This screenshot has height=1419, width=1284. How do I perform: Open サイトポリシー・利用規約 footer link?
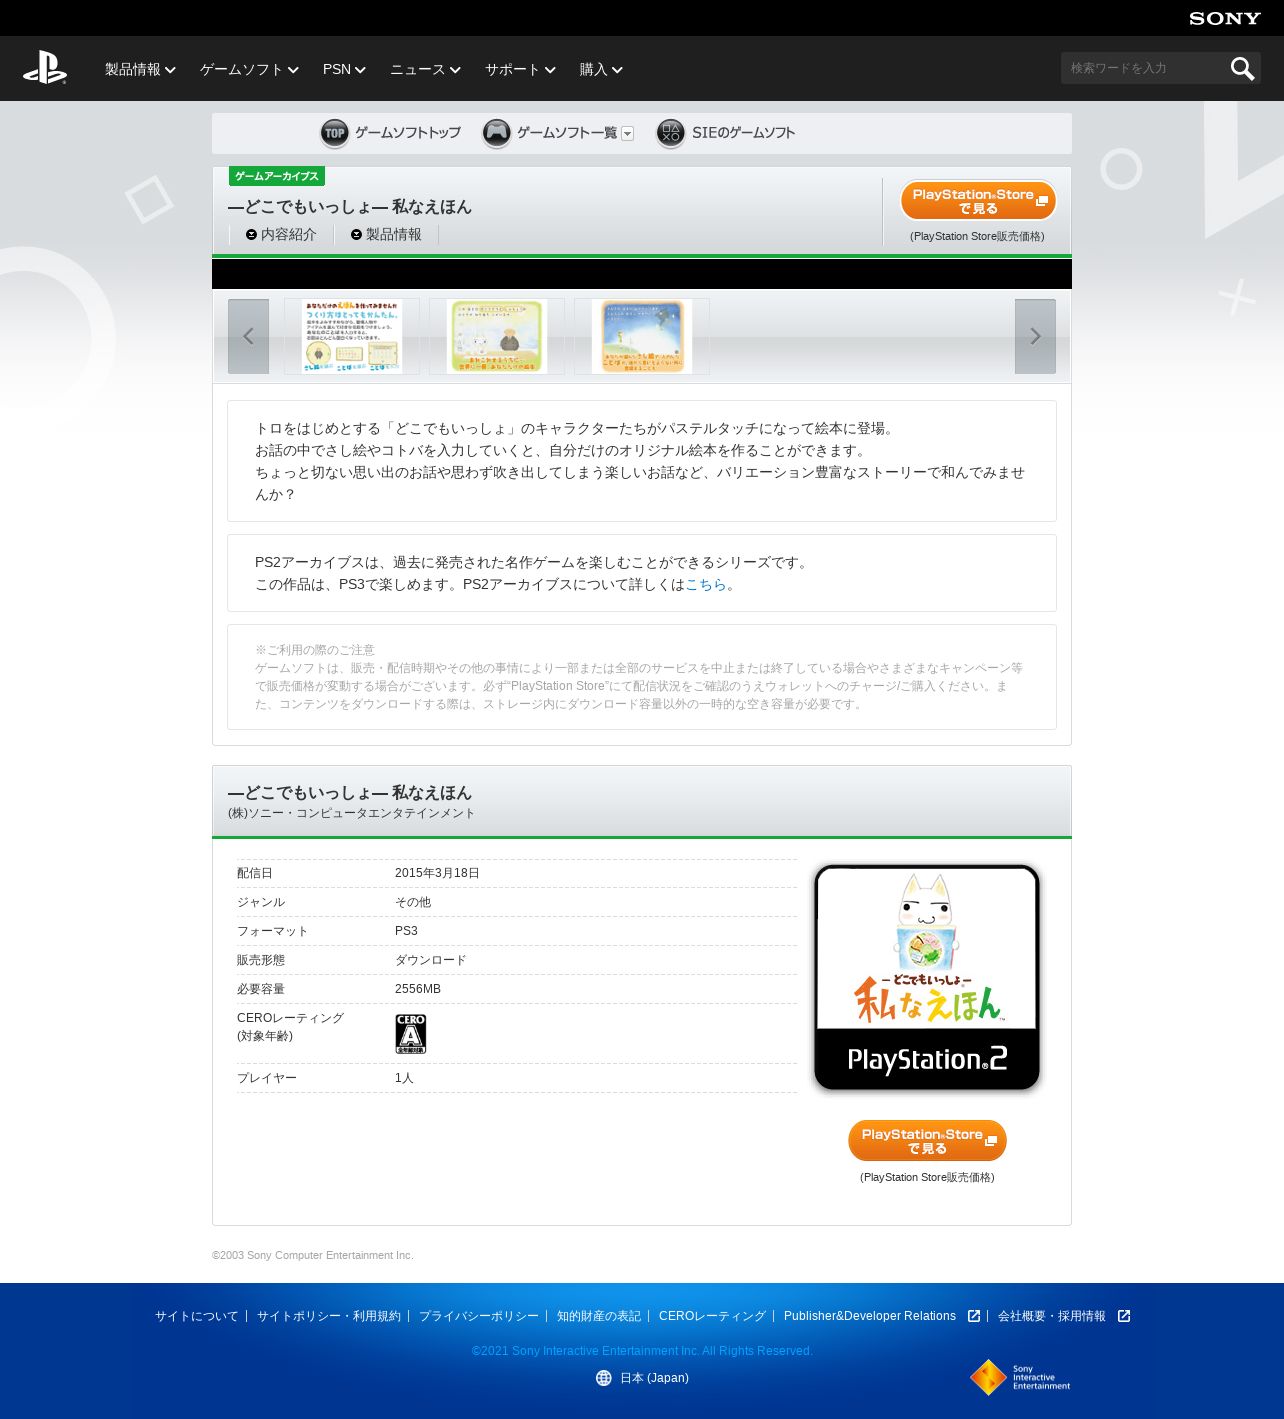pos(329,1316)
